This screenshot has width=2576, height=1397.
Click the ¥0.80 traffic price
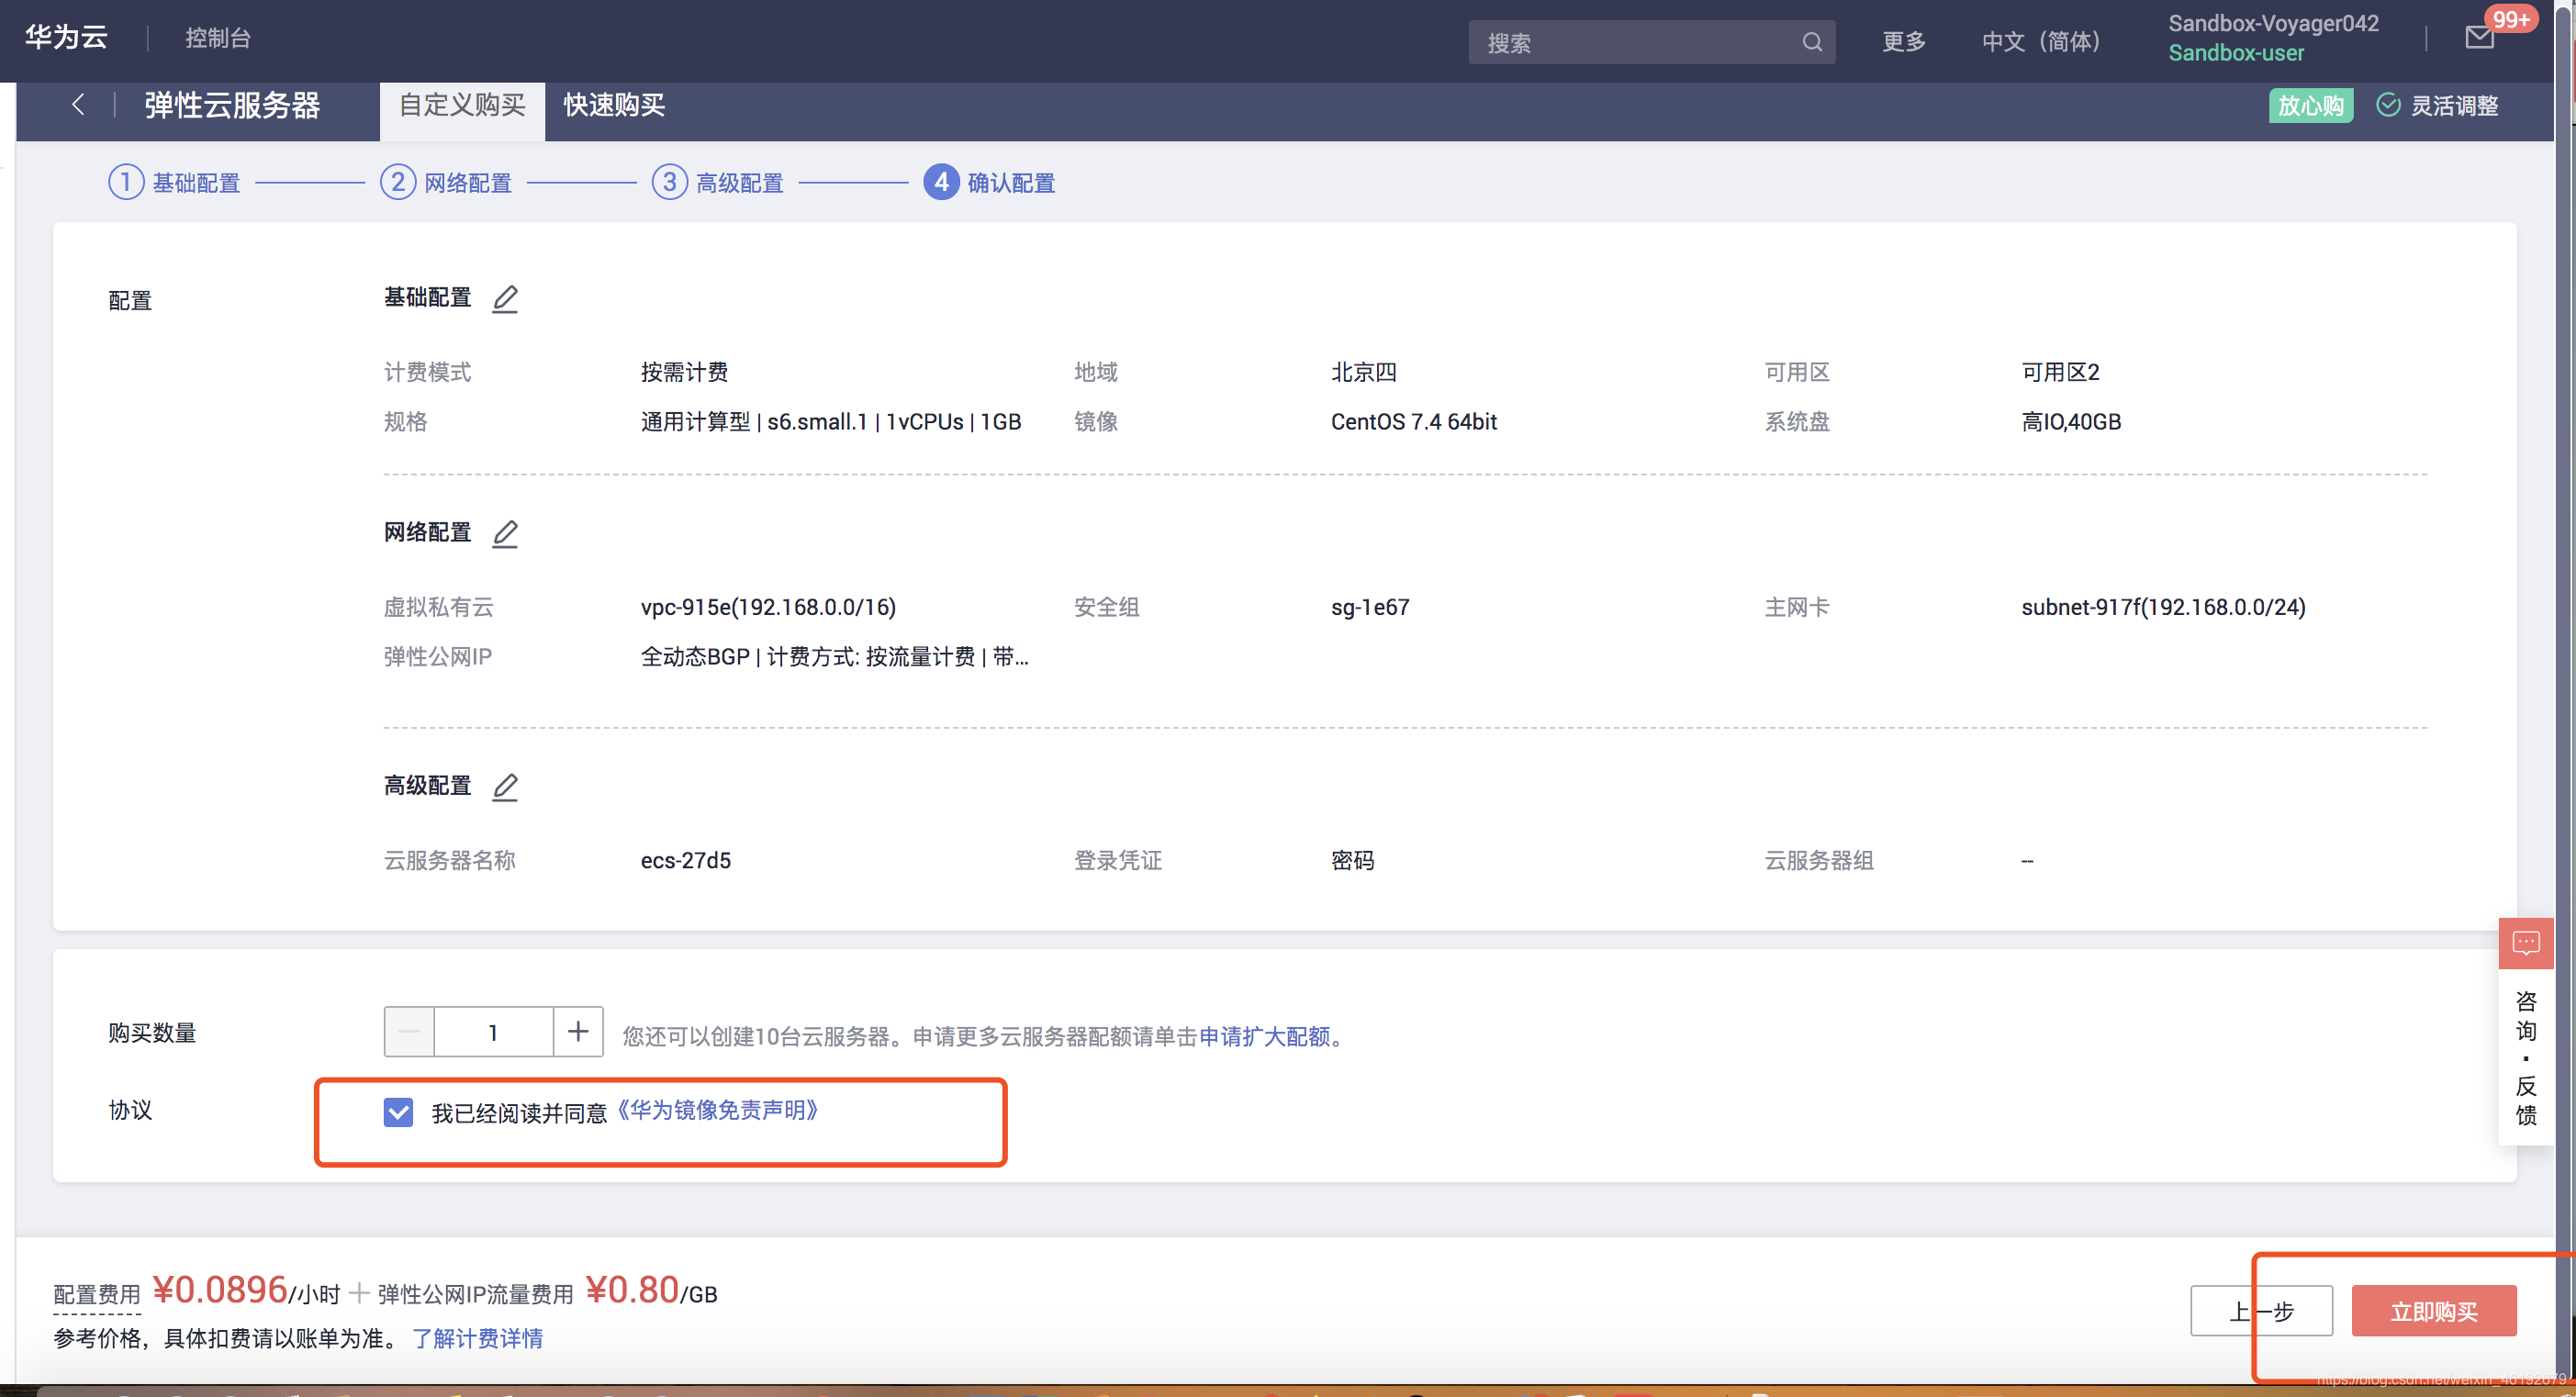632,1290
